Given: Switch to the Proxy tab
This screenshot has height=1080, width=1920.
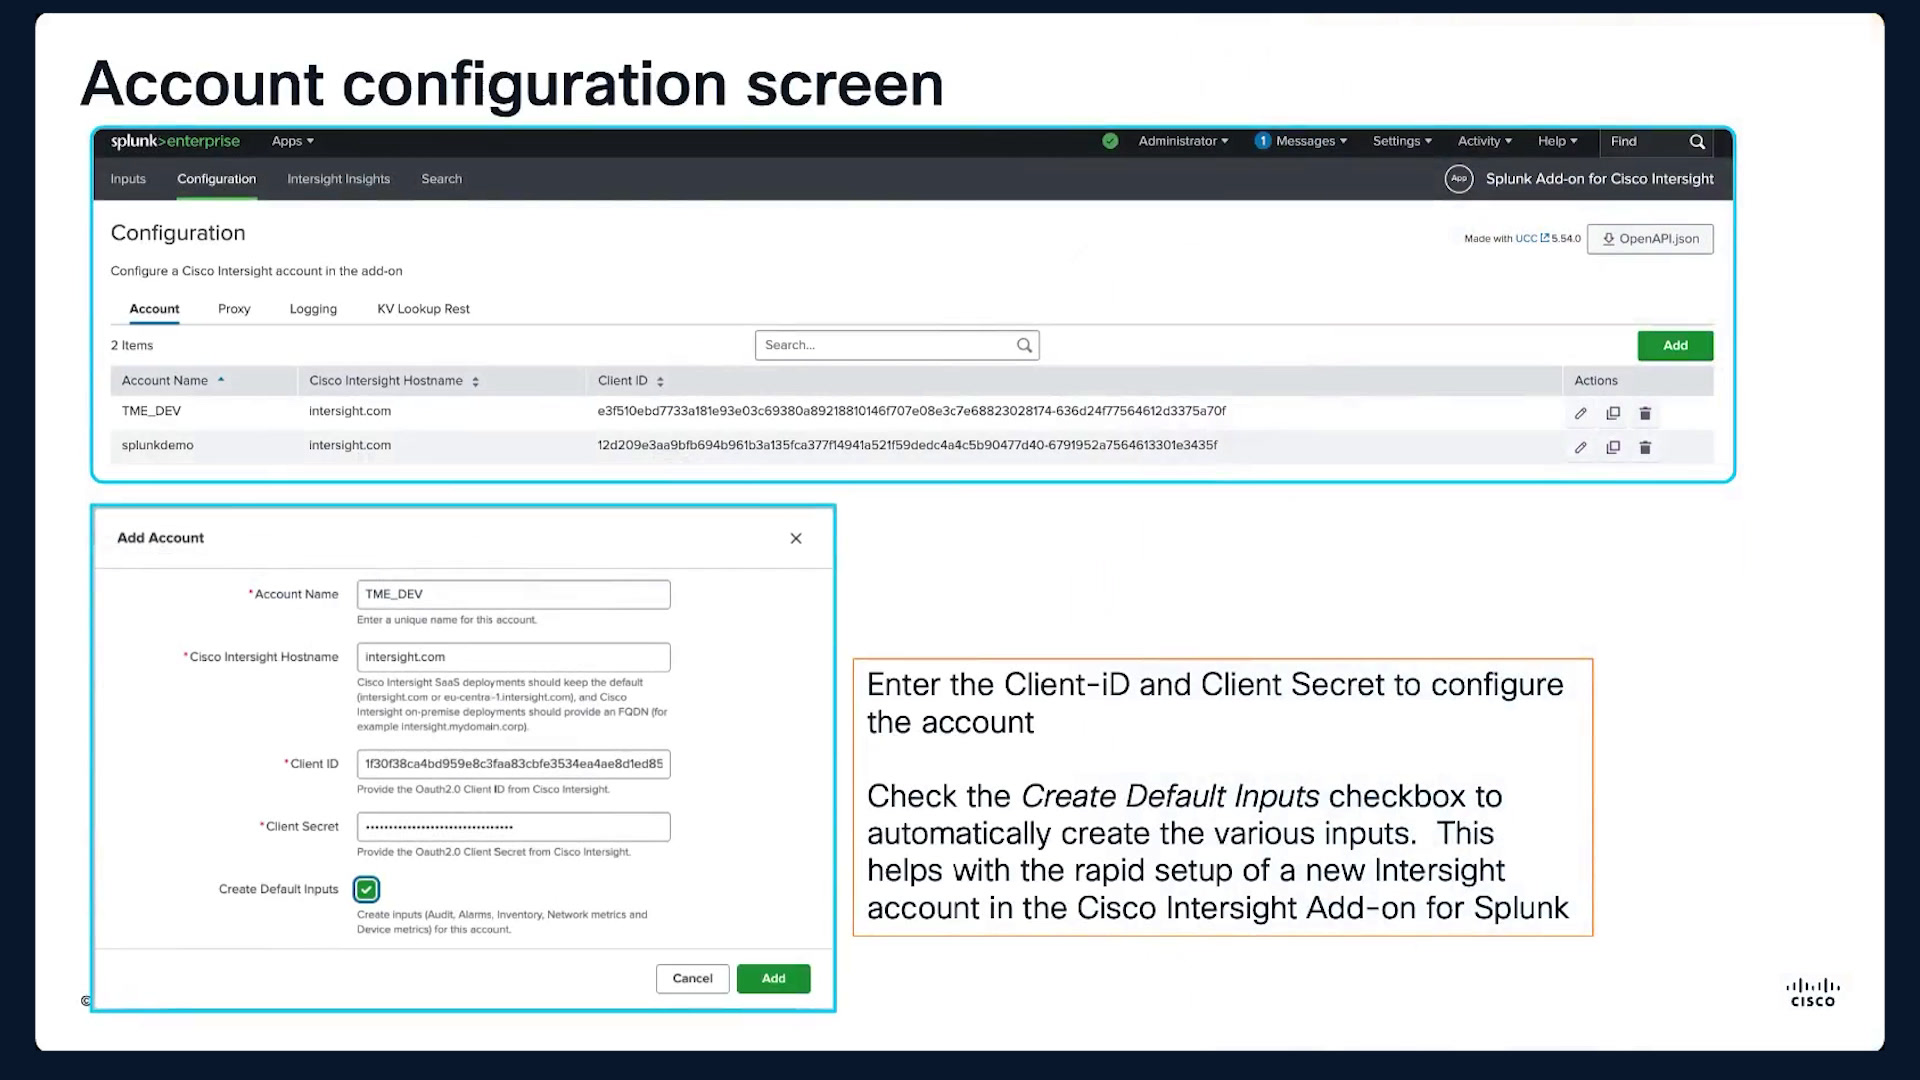Looking at the screenshot, I should (234, 309).
